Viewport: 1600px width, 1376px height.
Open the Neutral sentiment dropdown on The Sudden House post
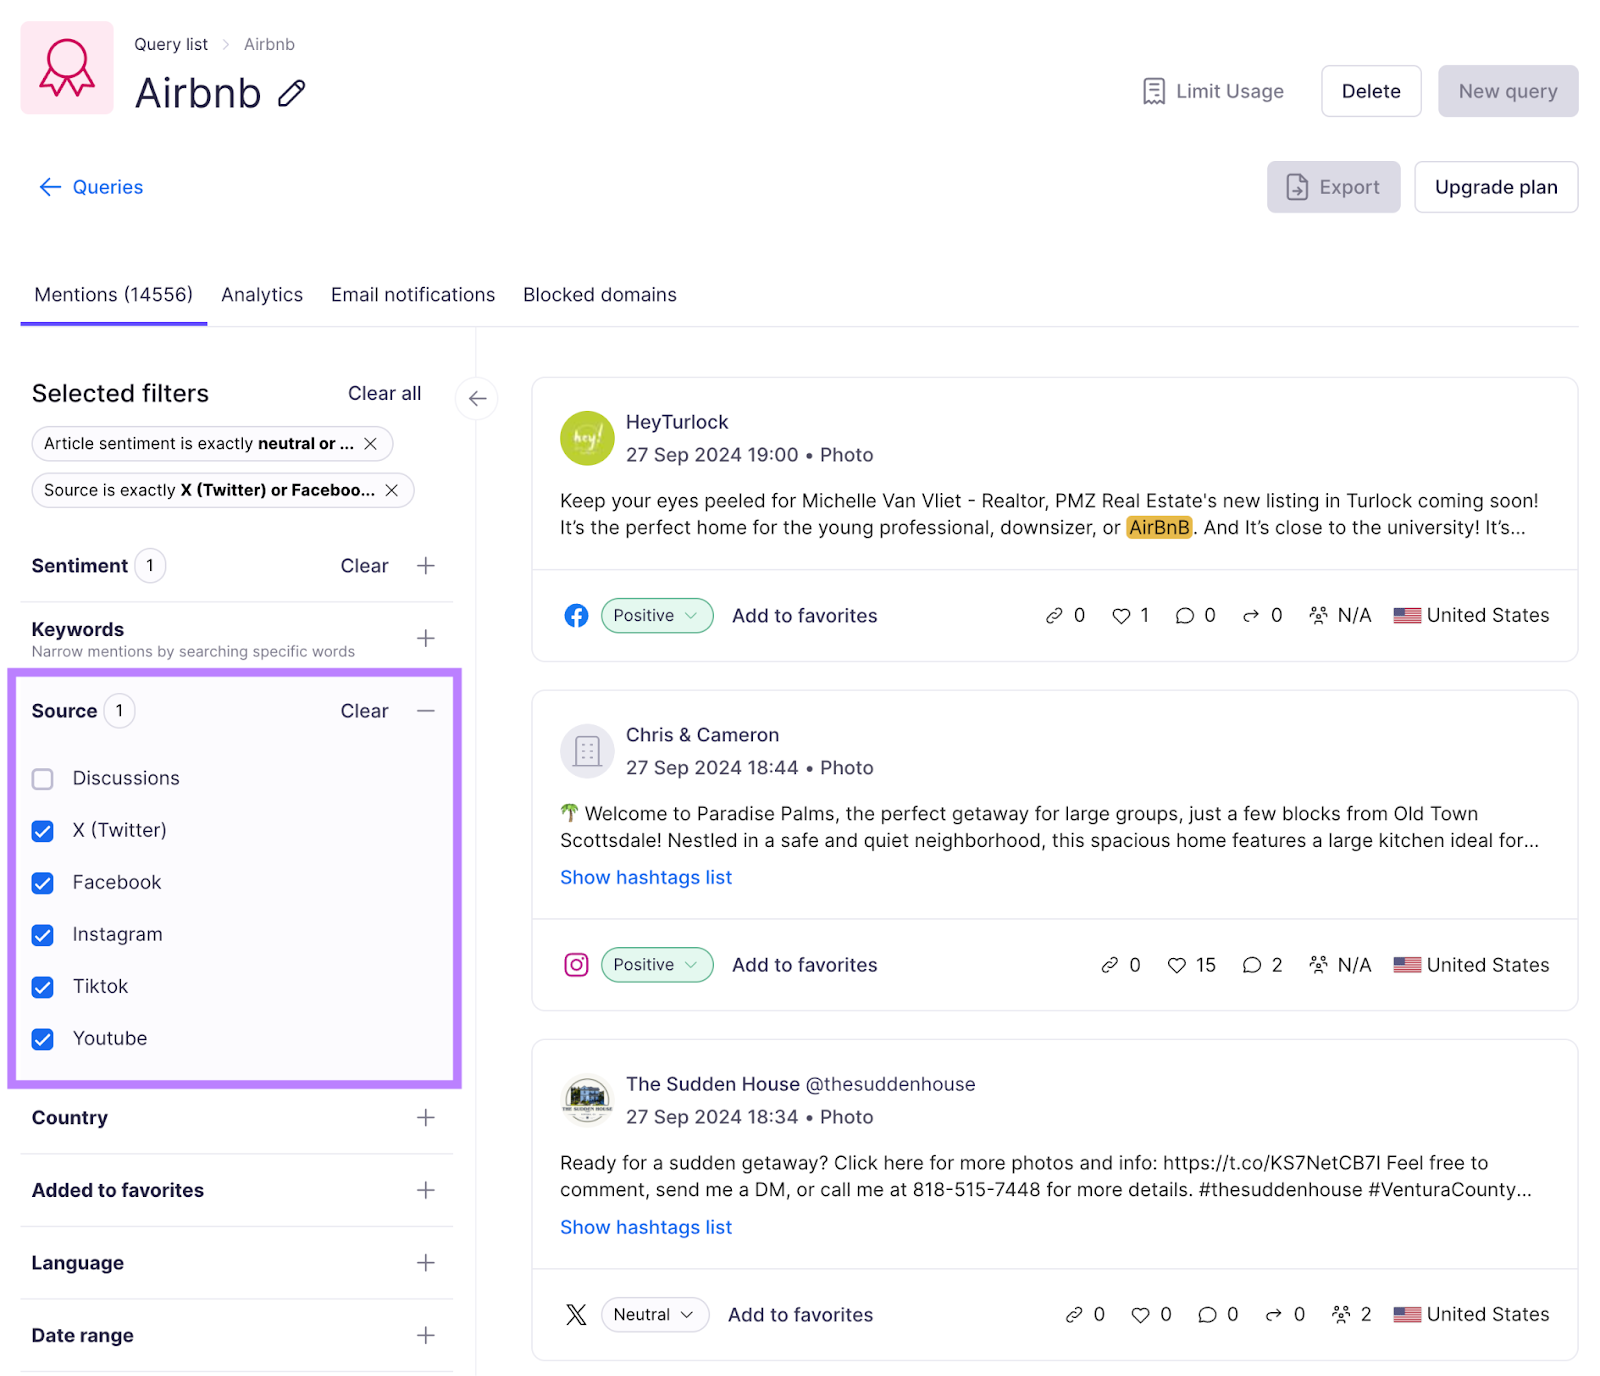pos(653,1314)
